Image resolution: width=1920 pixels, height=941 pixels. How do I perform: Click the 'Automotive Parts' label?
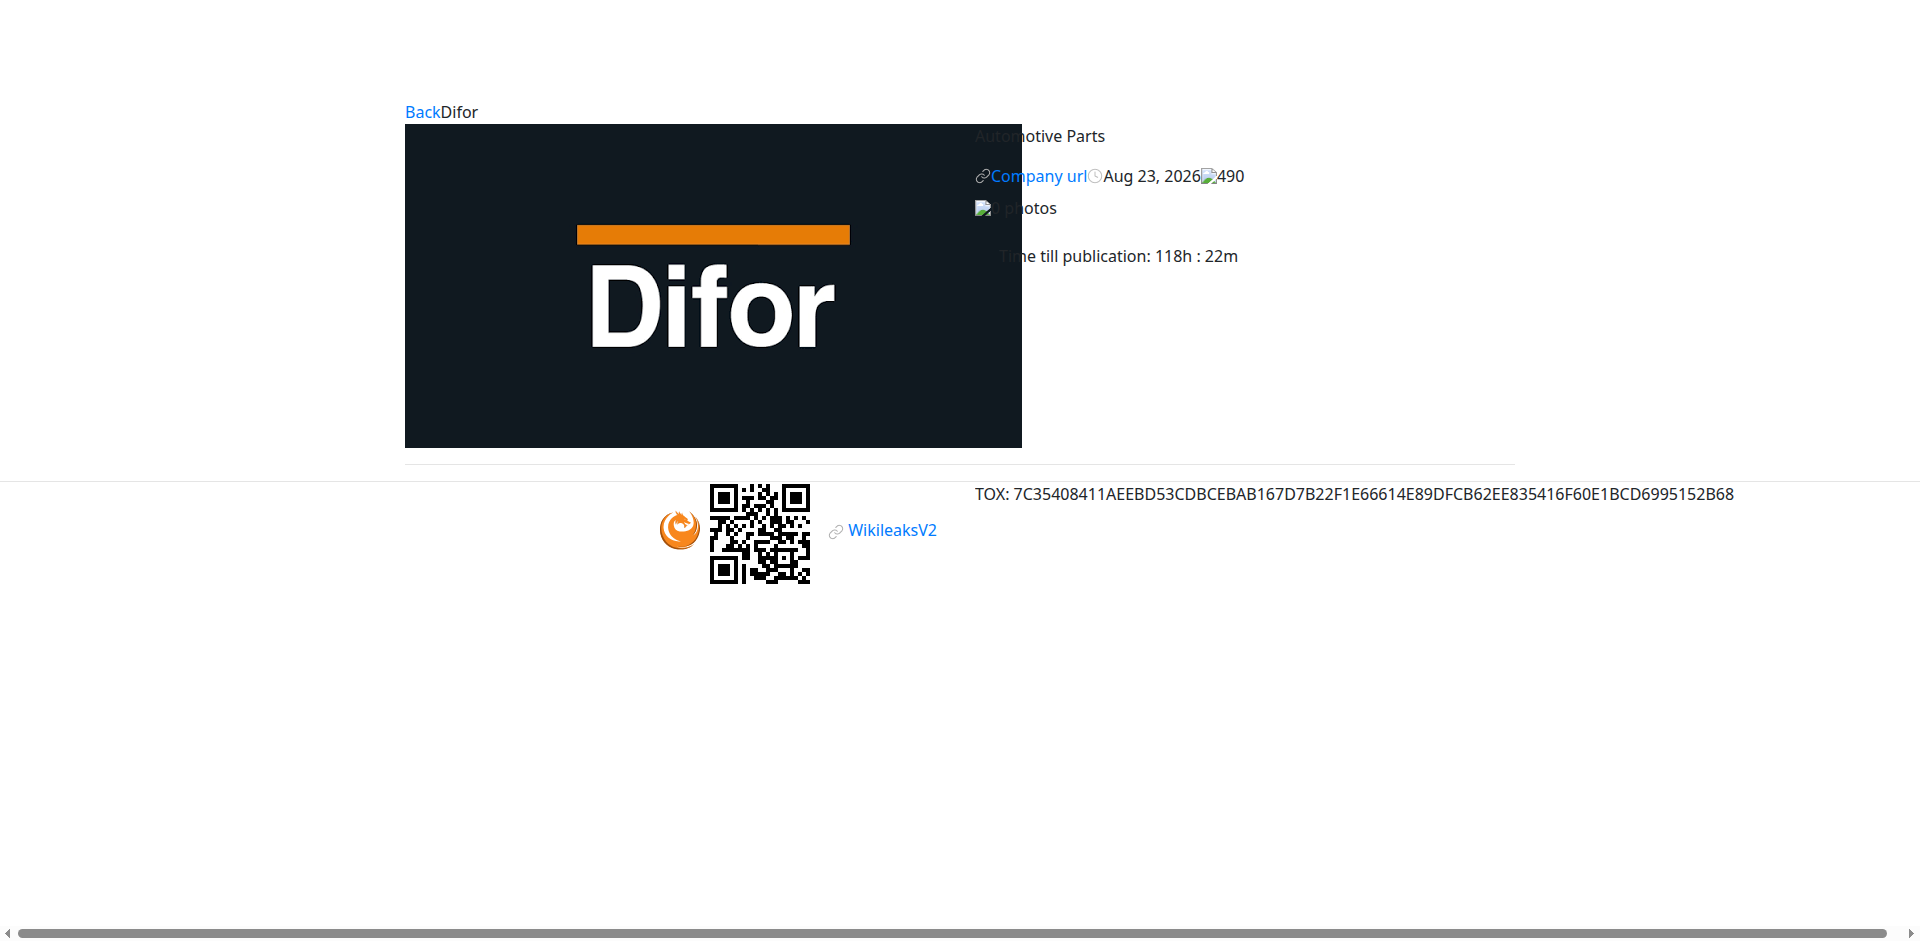[x=1040, y=136]
